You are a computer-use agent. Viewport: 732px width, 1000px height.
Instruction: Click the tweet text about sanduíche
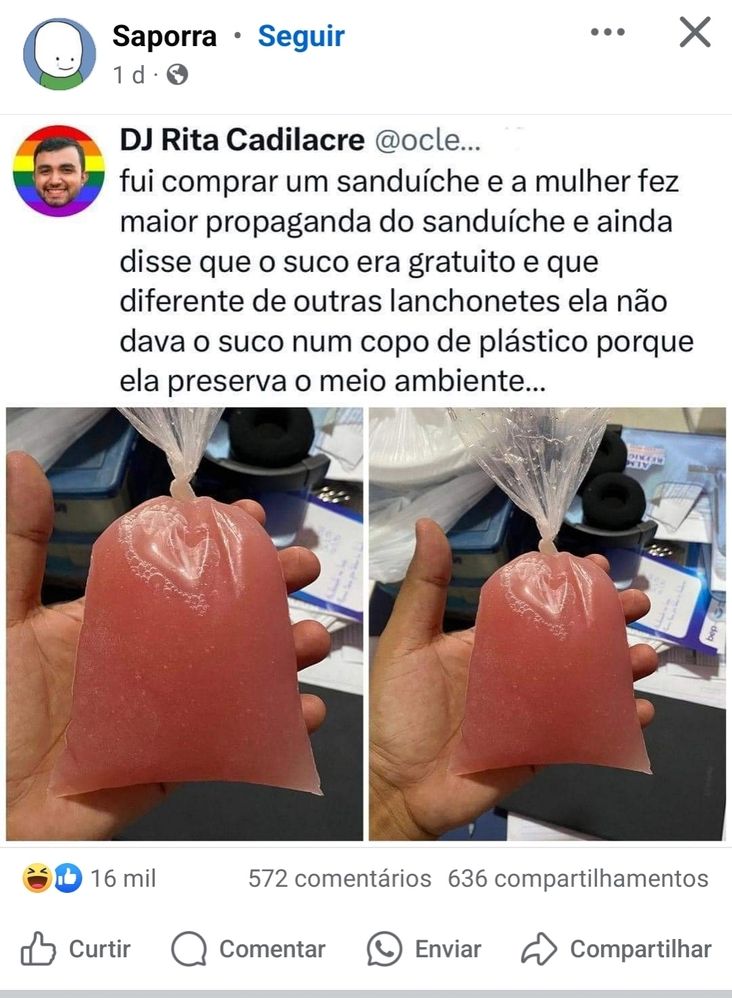406,281
